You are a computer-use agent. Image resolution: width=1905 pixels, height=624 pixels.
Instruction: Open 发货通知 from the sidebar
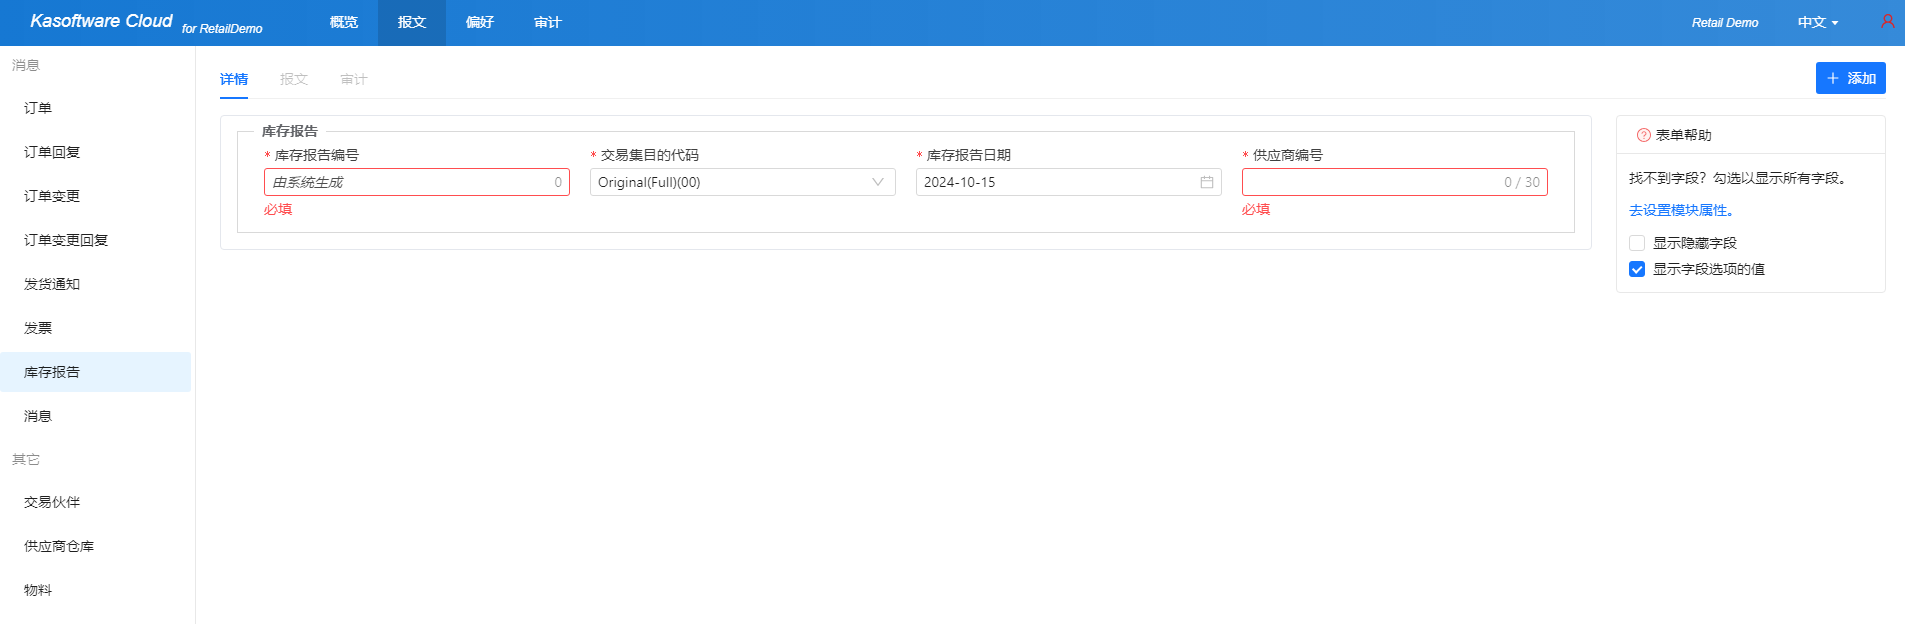(x=52, y=284)
